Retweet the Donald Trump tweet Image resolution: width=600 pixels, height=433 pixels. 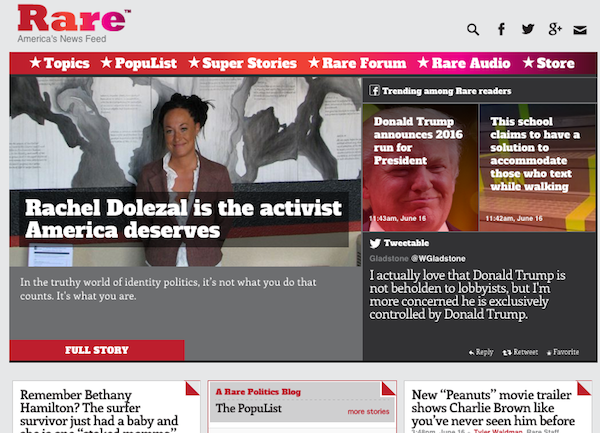(x=520, y=352)
